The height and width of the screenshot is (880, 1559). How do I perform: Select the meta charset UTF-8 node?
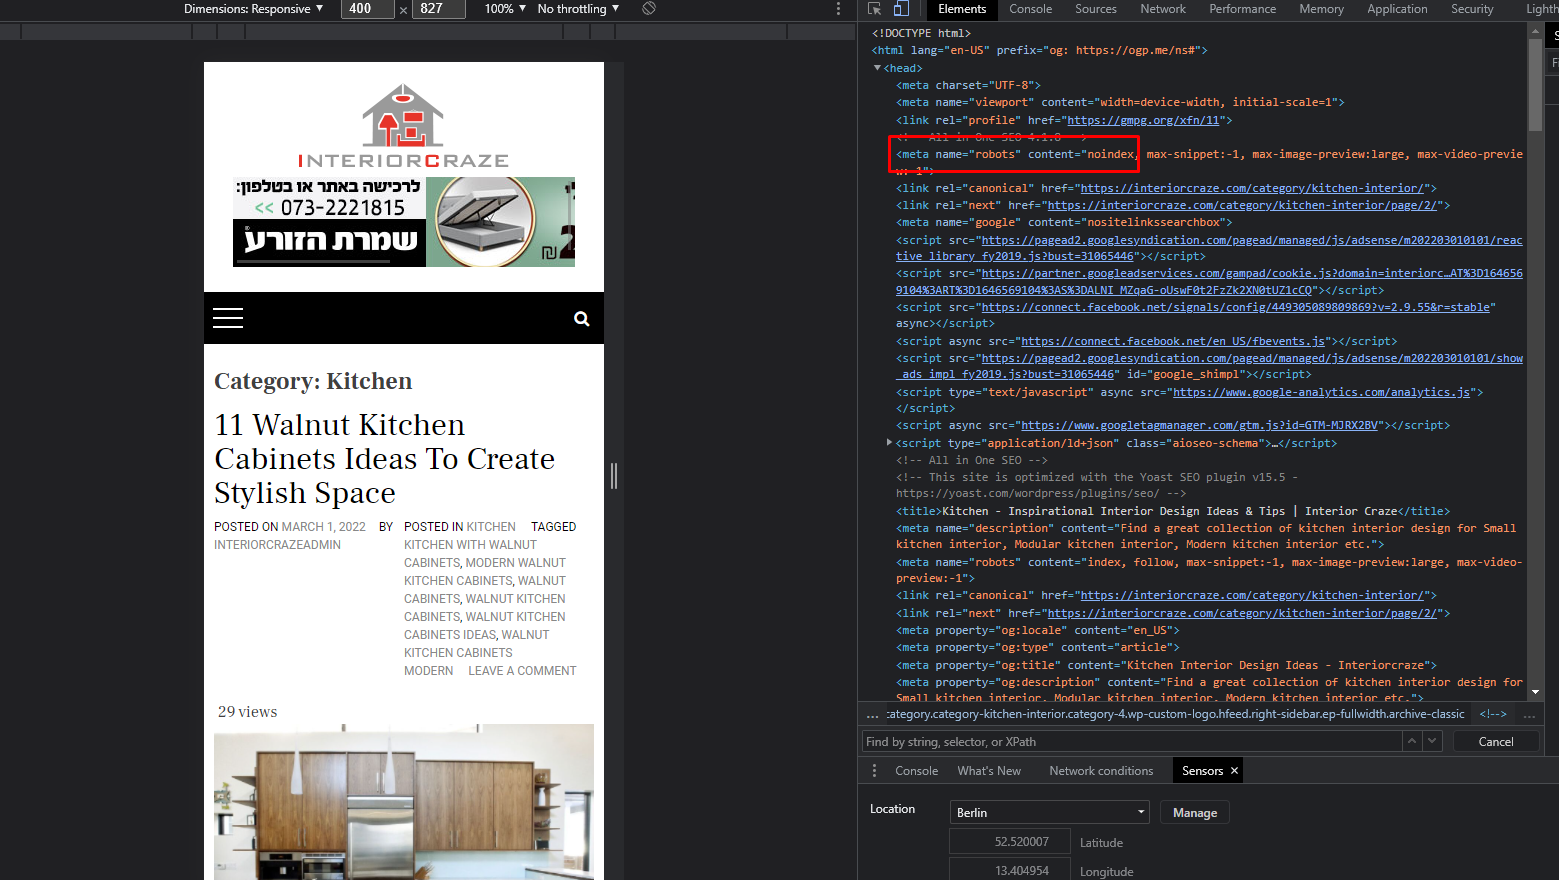[x=968, y=85]
